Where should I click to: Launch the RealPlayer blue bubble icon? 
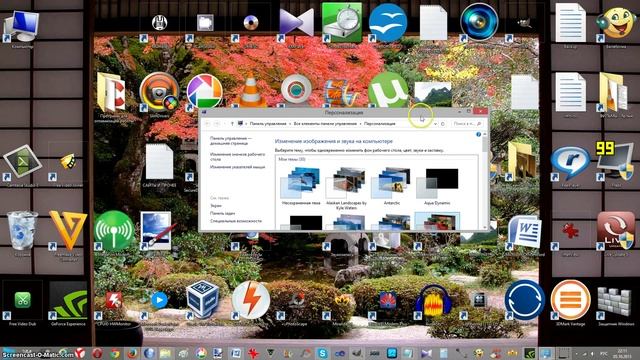tap(570, 163)
